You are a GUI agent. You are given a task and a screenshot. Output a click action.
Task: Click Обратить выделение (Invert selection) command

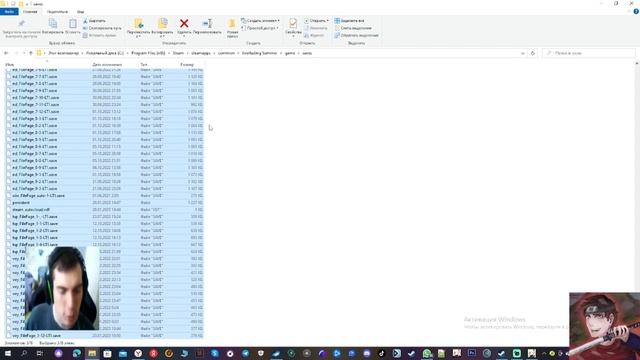(356, 36)
